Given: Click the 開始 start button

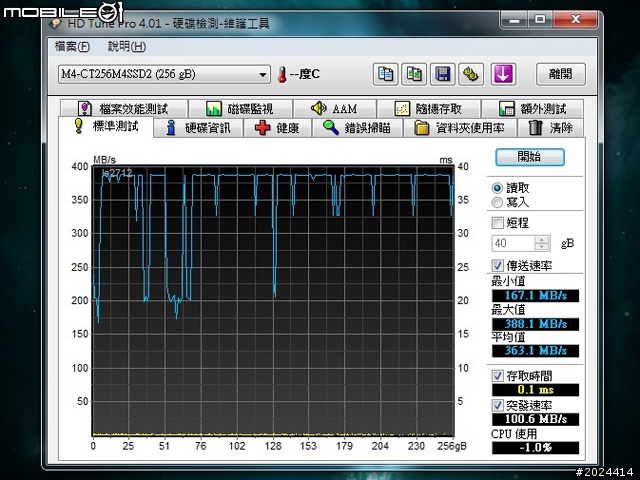Looking at the screenshot, I should 529,157.
